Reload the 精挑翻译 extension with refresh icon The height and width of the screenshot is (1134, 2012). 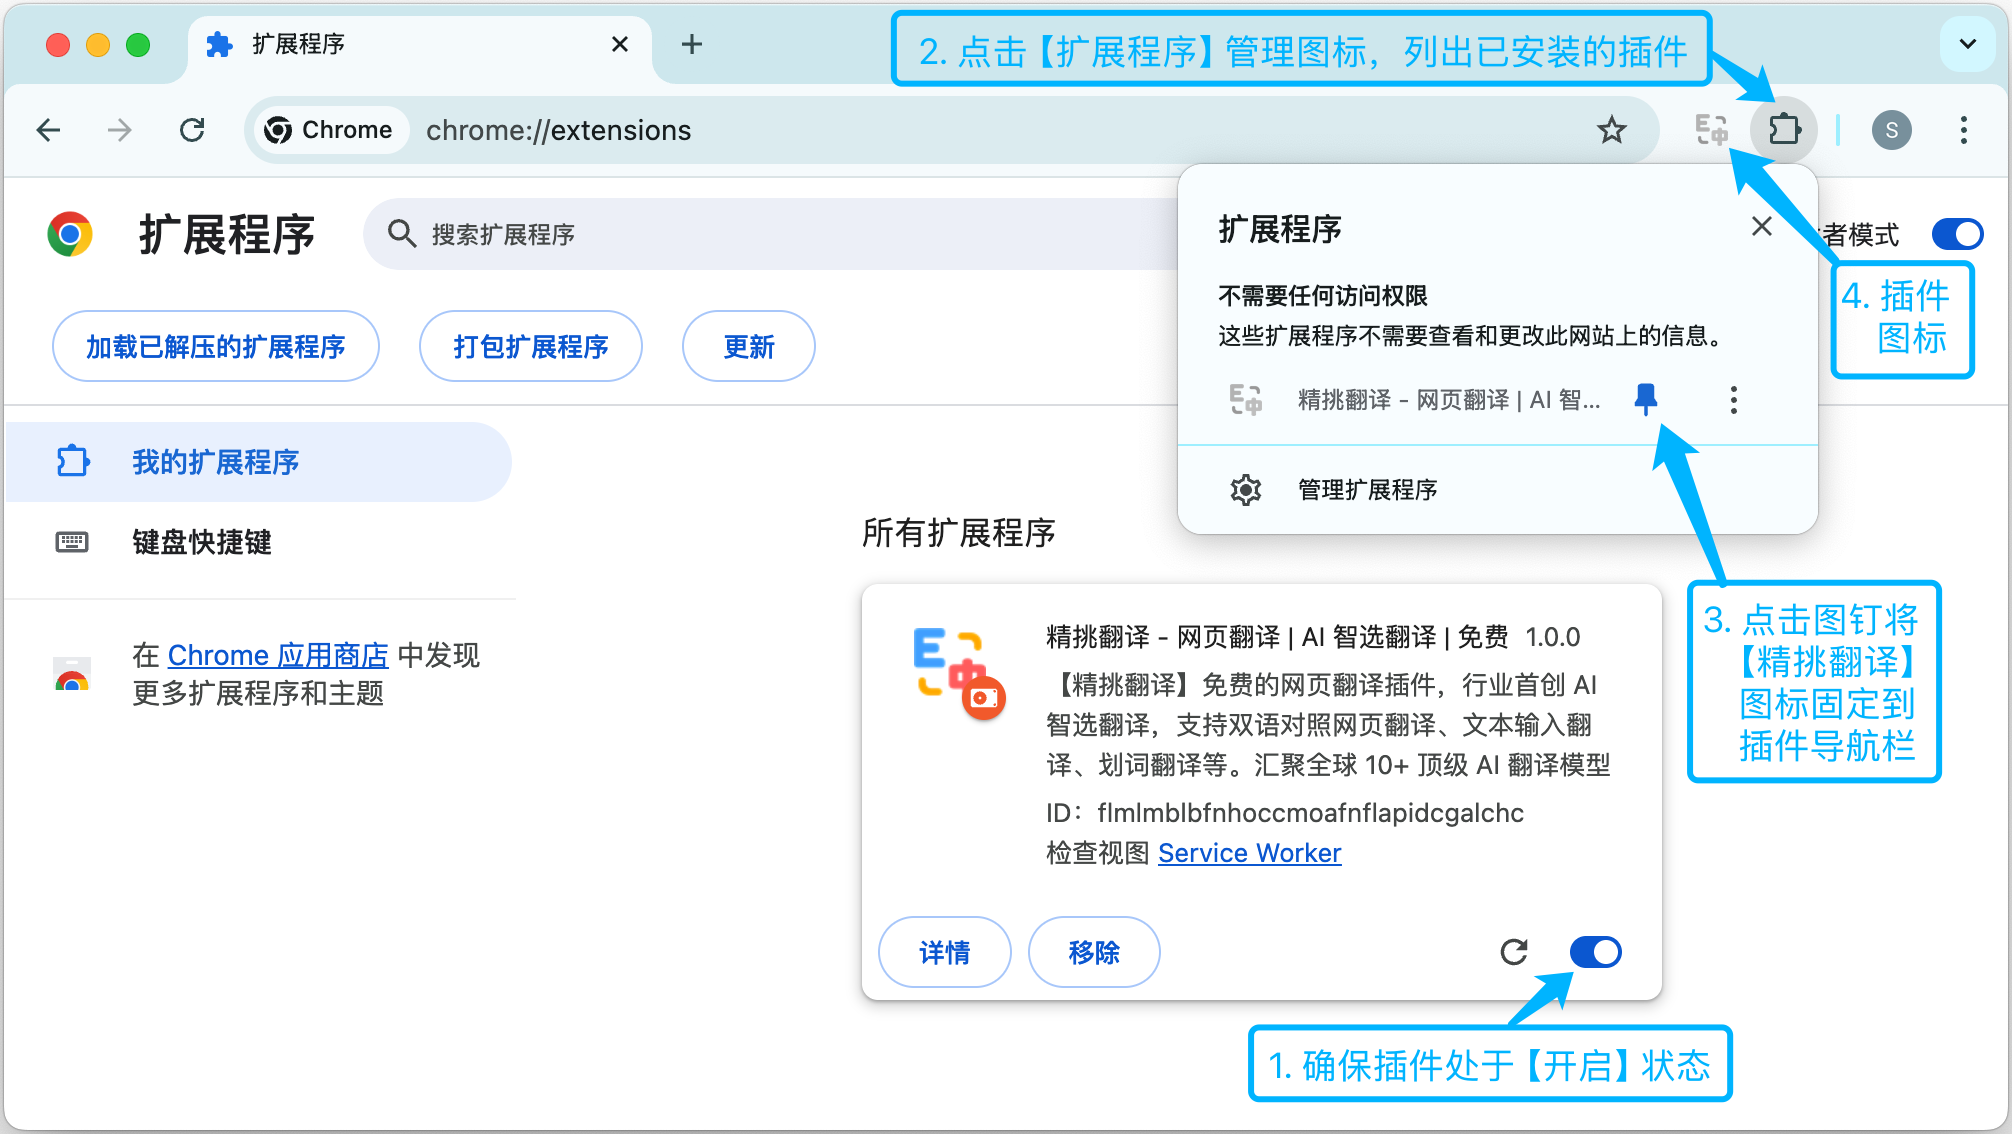point(1514,952)
